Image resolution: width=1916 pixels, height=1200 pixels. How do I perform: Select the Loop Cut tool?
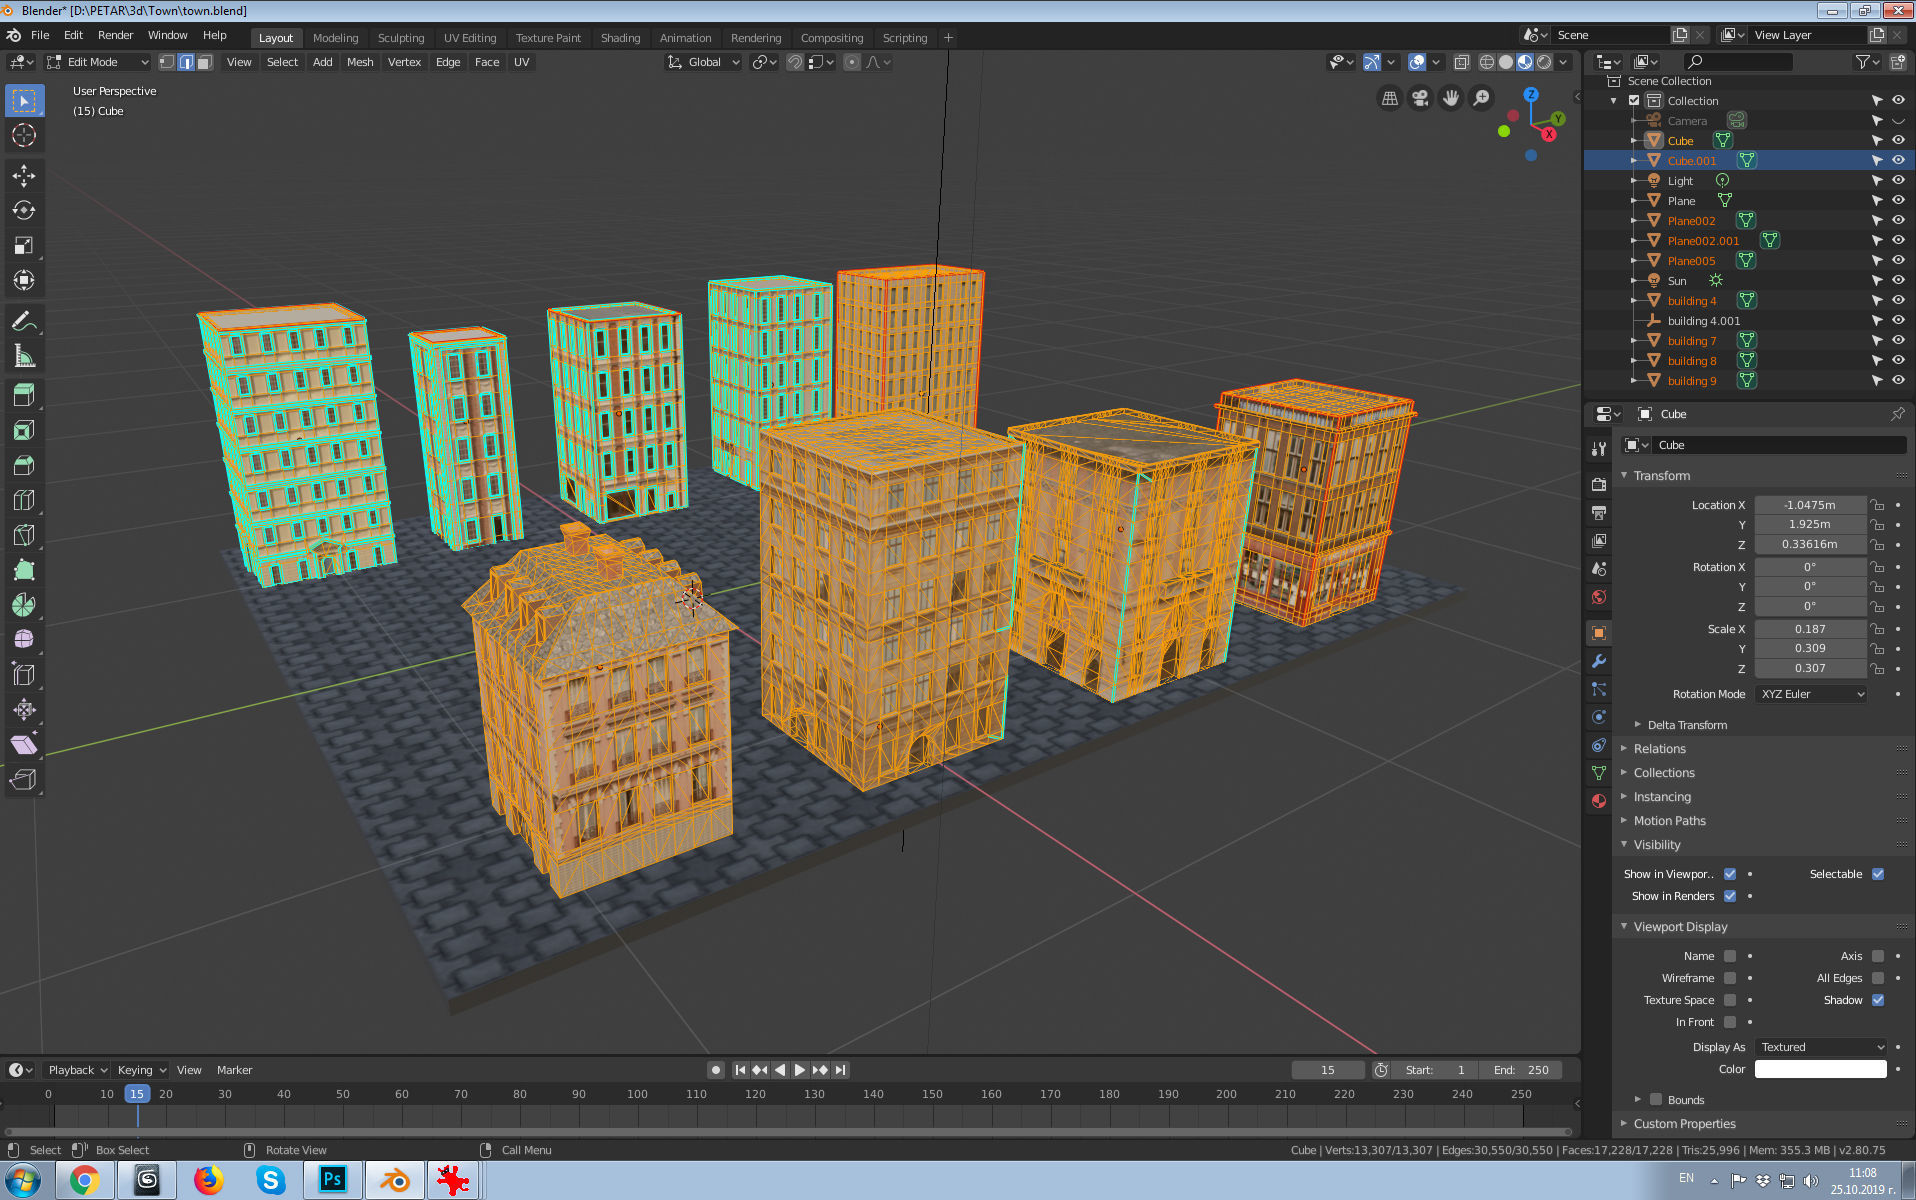[24, 500]
